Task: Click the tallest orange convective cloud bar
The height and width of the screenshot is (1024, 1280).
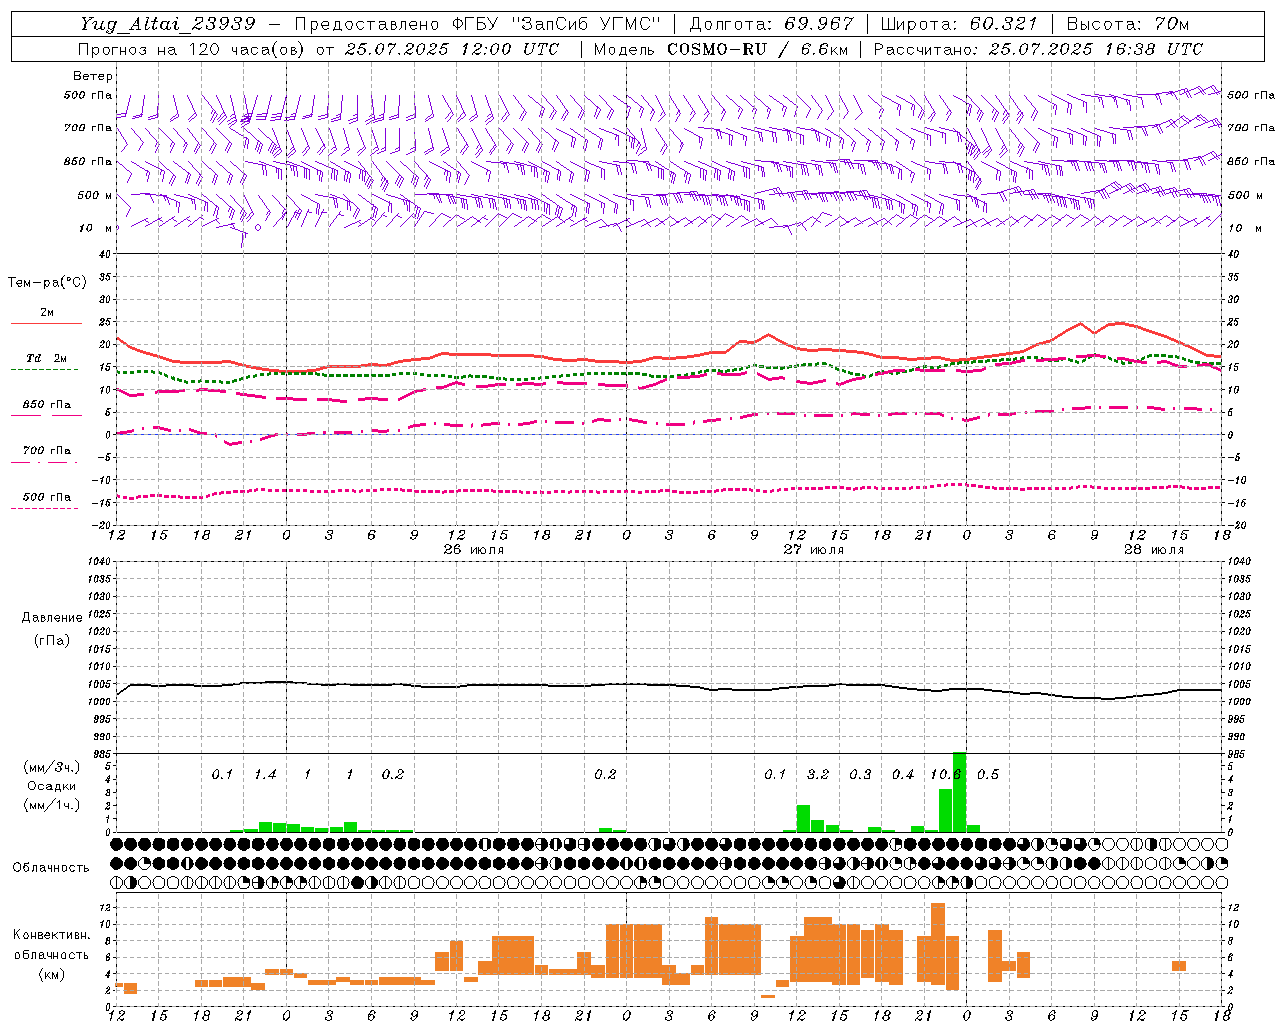Action: point(938,944)
